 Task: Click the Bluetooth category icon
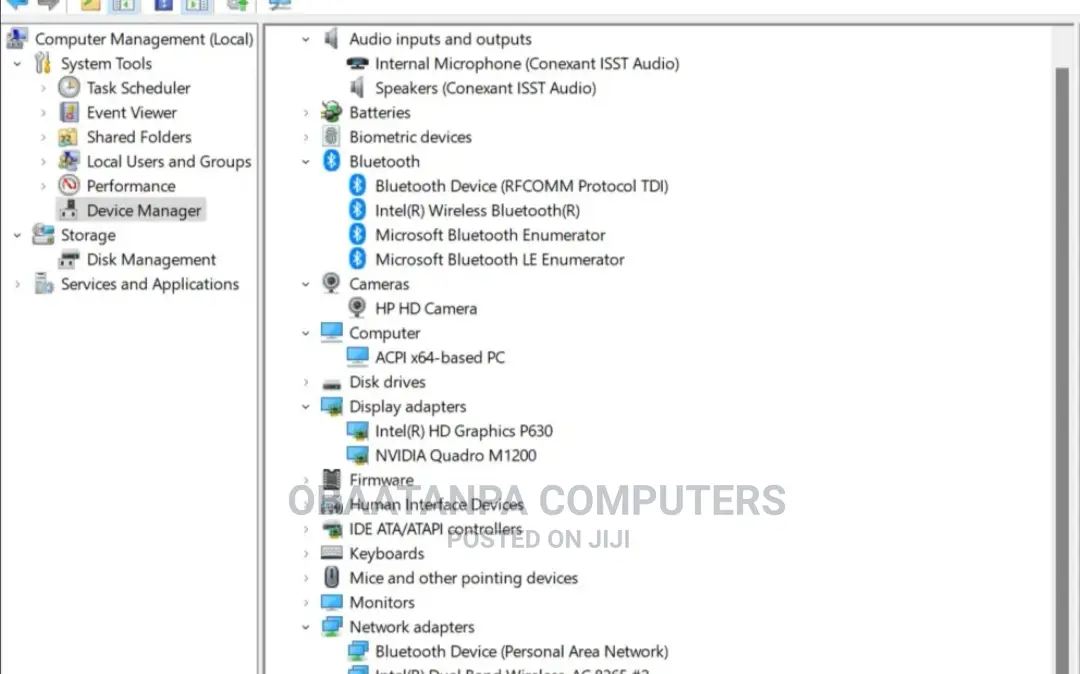coord(331,161)
